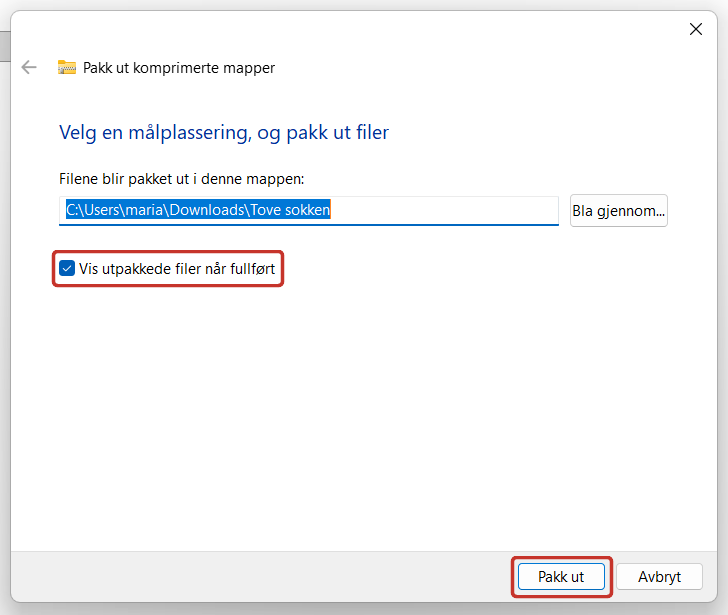Click heading 'Velg en målplassering, og pakk ut filer'
The width and height of the screenshot is (728, 615).
[224, 133]
